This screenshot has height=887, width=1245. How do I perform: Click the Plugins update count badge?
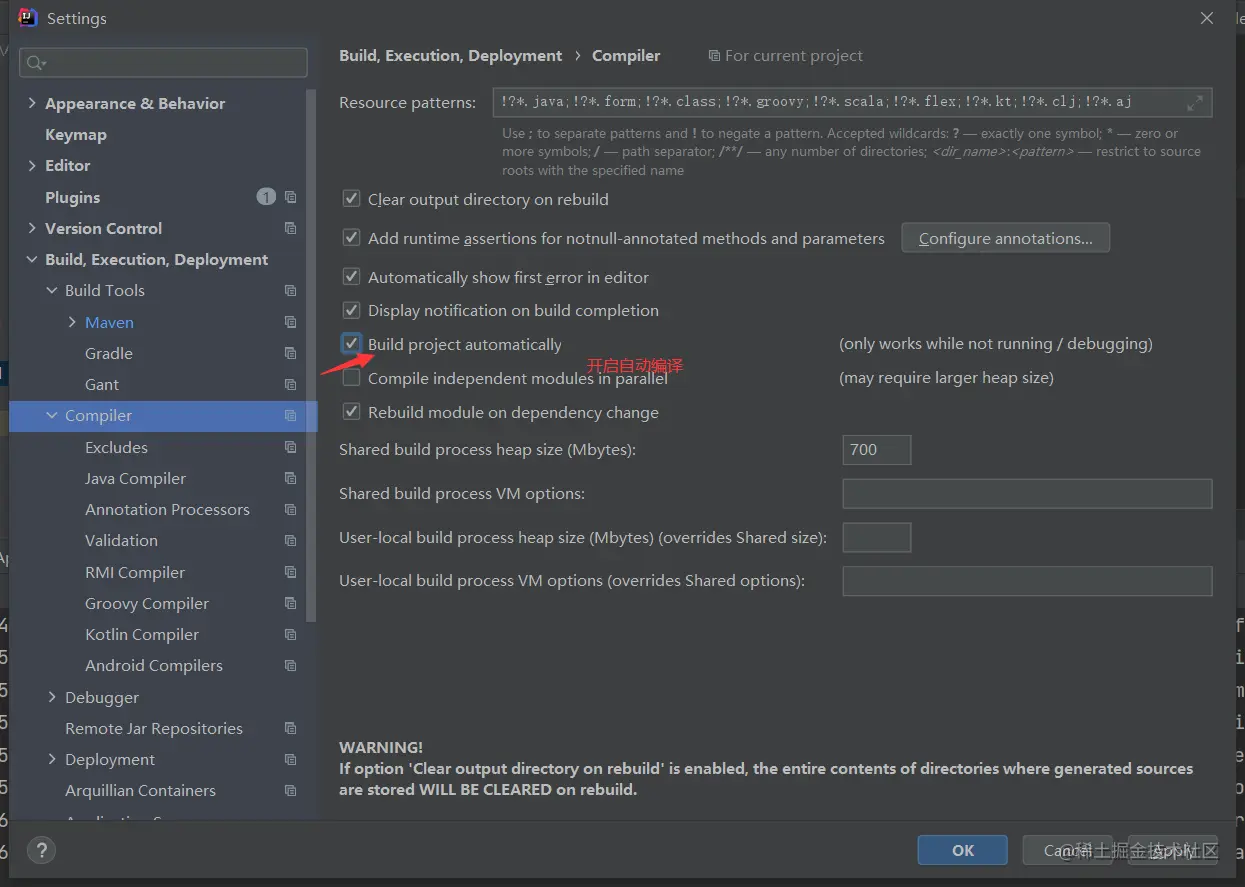pos(266,197)
